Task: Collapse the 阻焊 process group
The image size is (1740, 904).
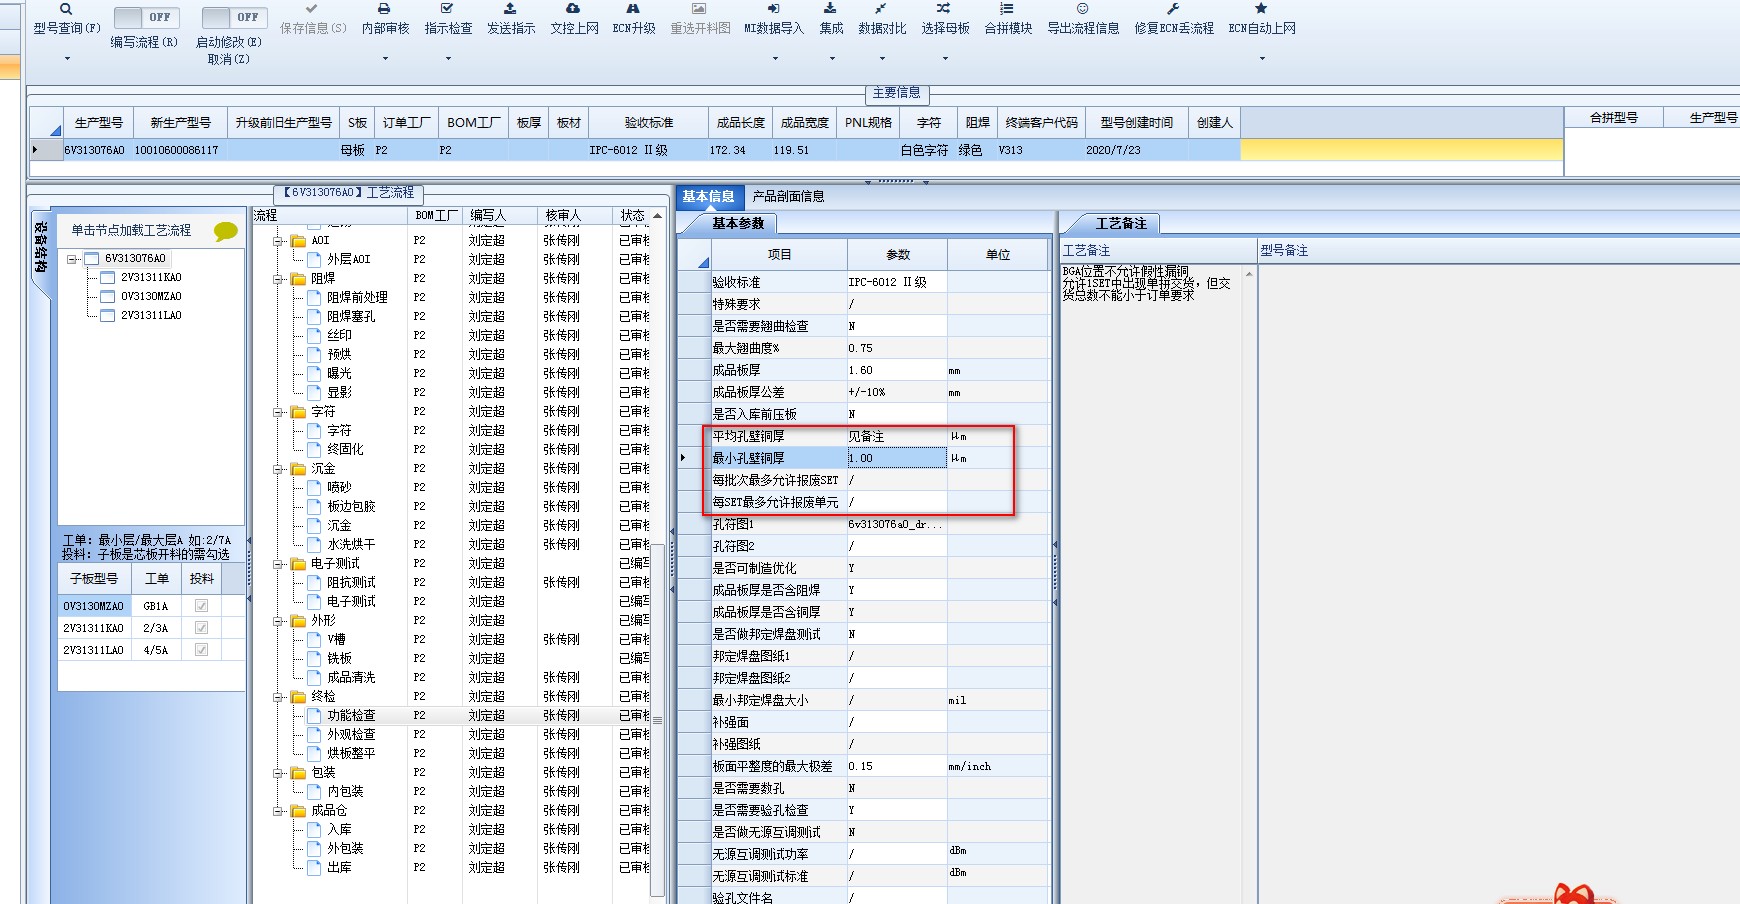Action: (278, 279)
